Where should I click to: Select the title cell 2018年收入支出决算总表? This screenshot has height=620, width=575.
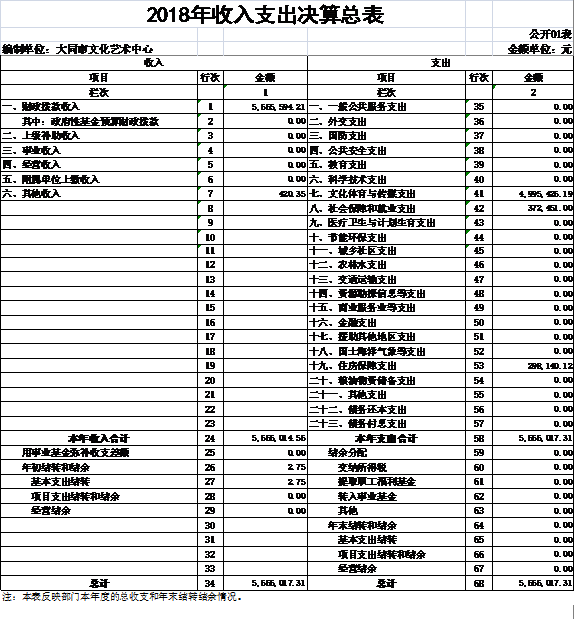pyautogui.click(x=265, y=15)
